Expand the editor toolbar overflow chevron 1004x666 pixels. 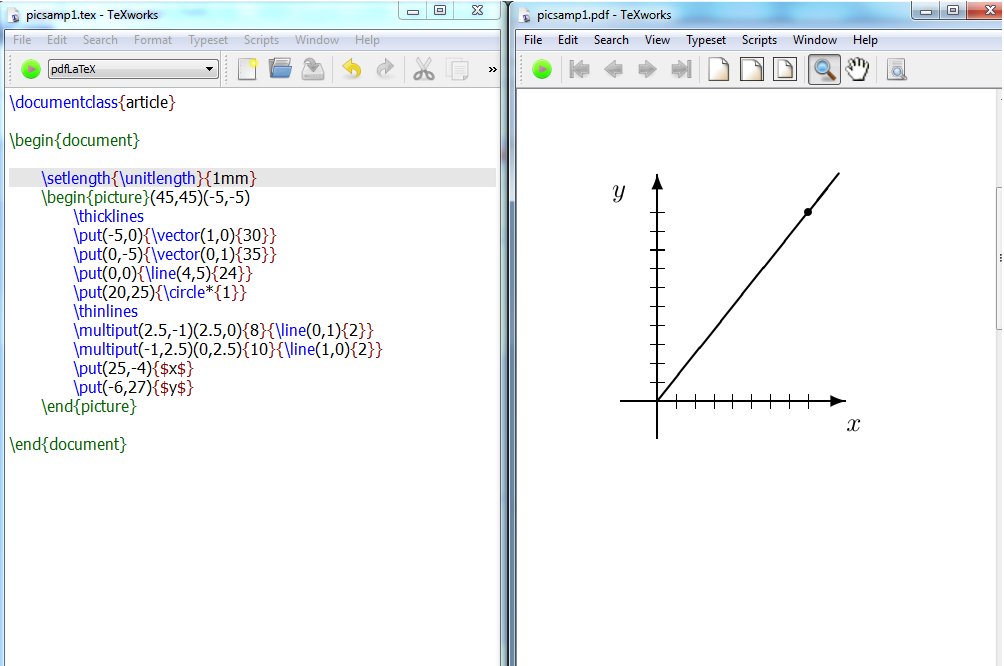(492, 69)
